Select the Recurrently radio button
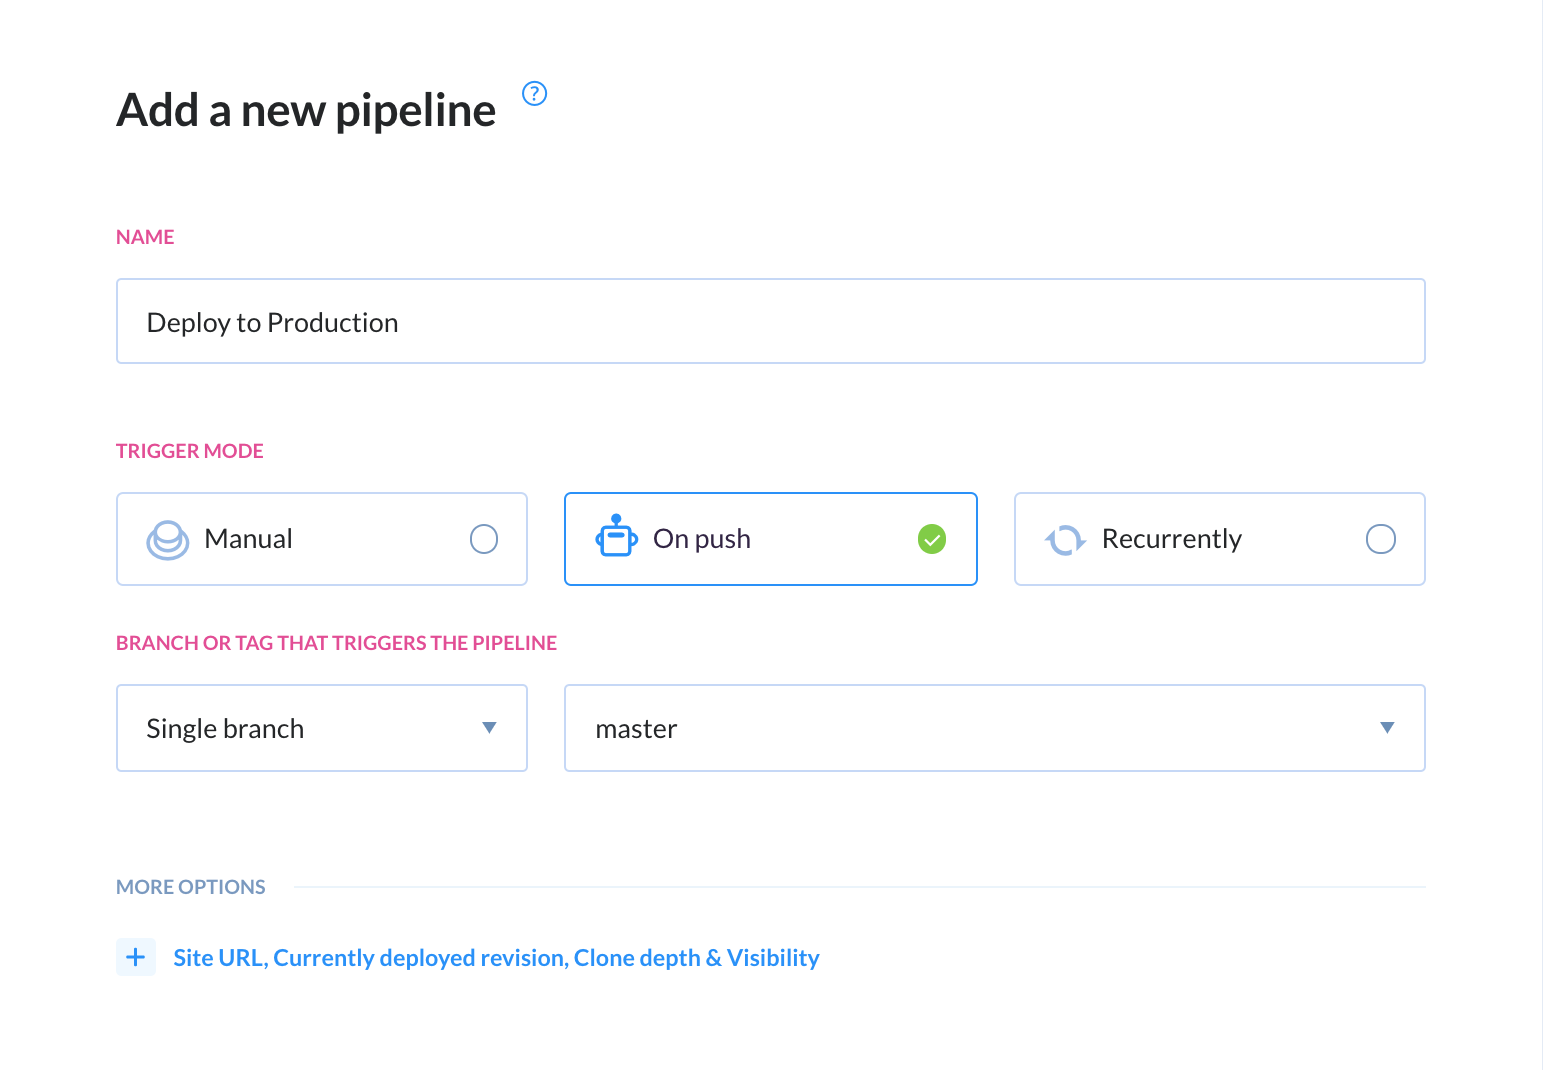 click(x=1381, y=539)
